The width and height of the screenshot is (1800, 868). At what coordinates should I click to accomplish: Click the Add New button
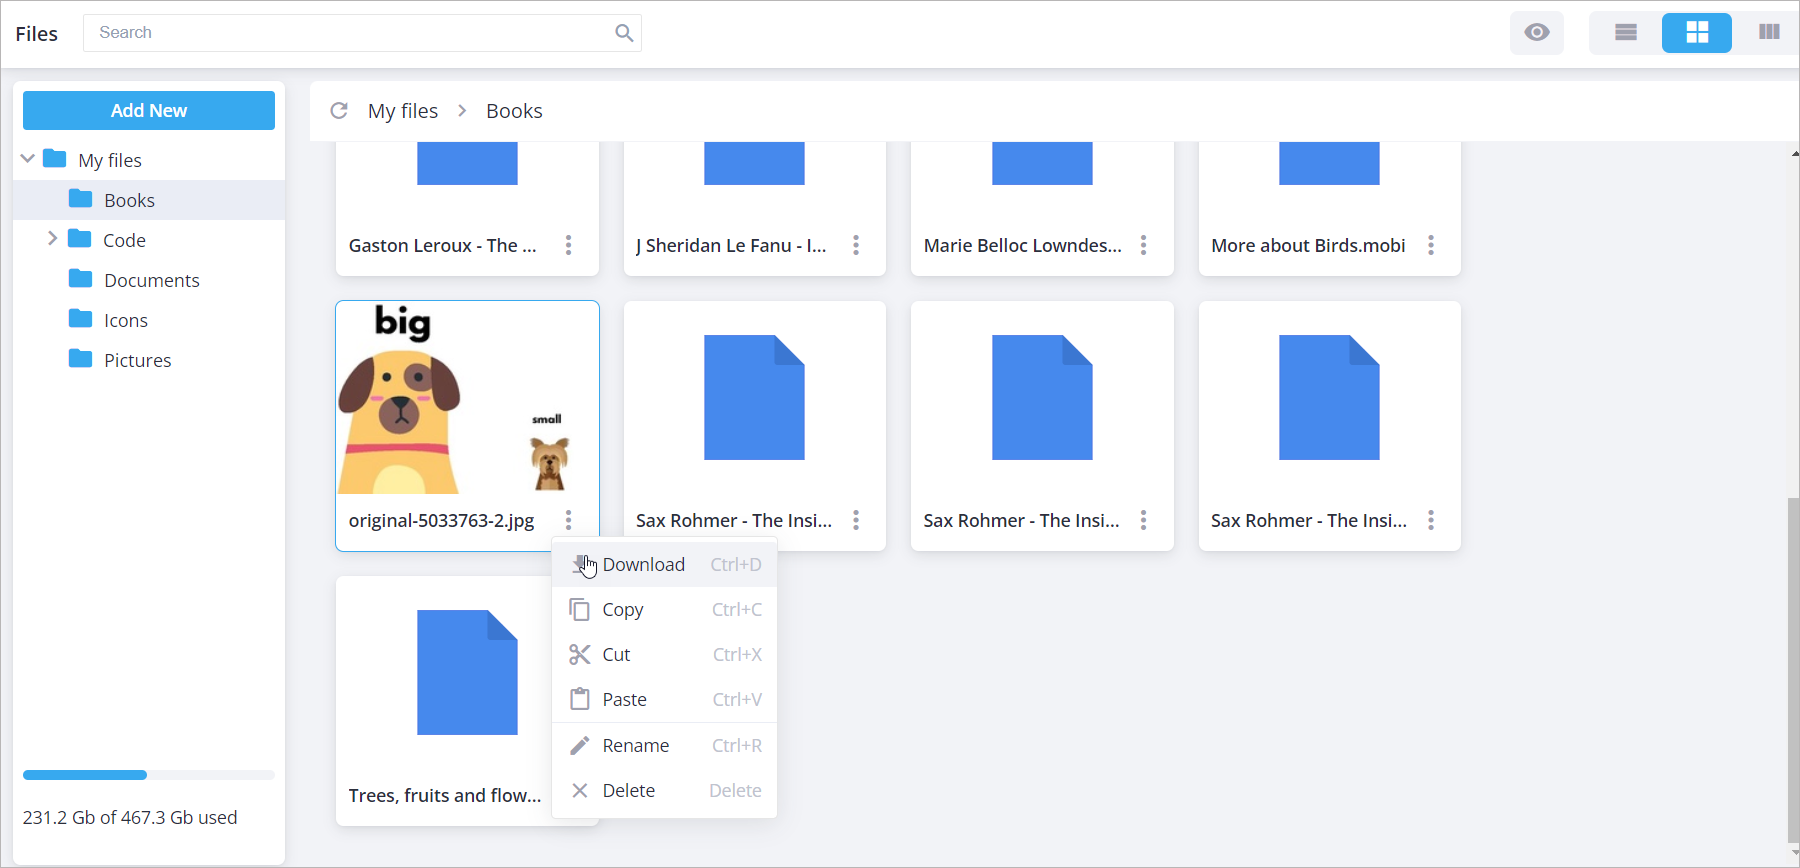[149, 111]
